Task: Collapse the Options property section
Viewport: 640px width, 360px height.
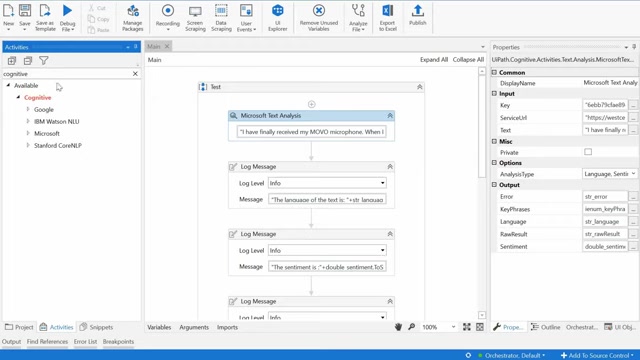Action: (x=494, y=162)
